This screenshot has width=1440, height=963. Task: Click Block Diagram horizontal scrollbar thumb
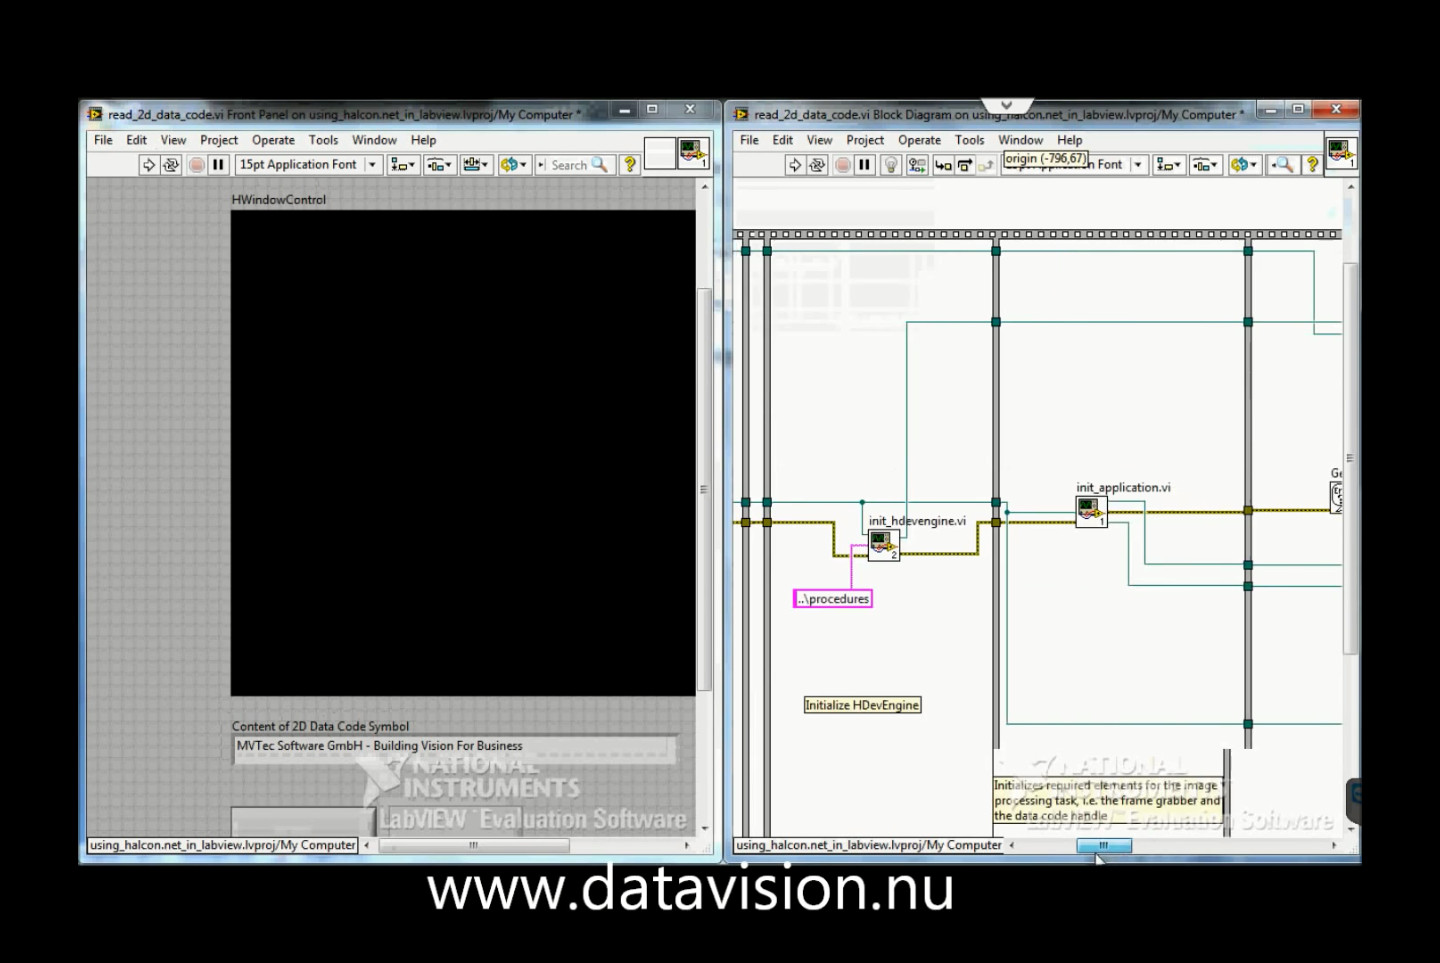pyautogui.click(x=1104, y=845)
